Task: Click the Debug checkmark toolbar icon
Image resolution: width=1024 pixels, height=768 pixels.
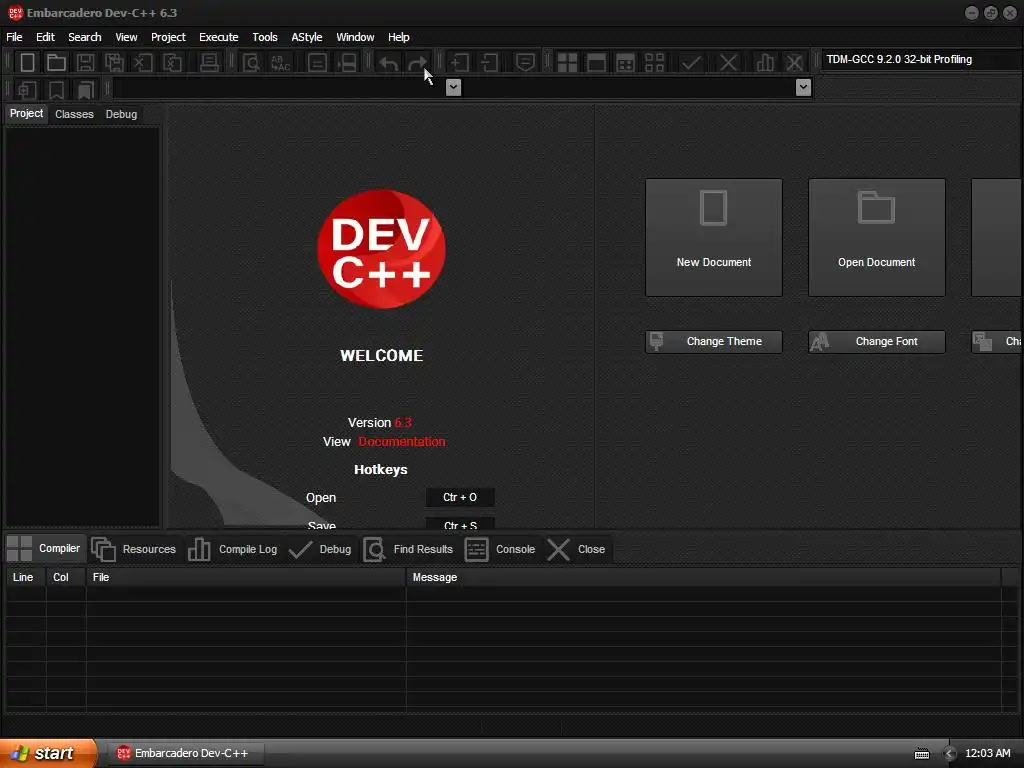Action: pyautogui.click(x=691, y=63)
